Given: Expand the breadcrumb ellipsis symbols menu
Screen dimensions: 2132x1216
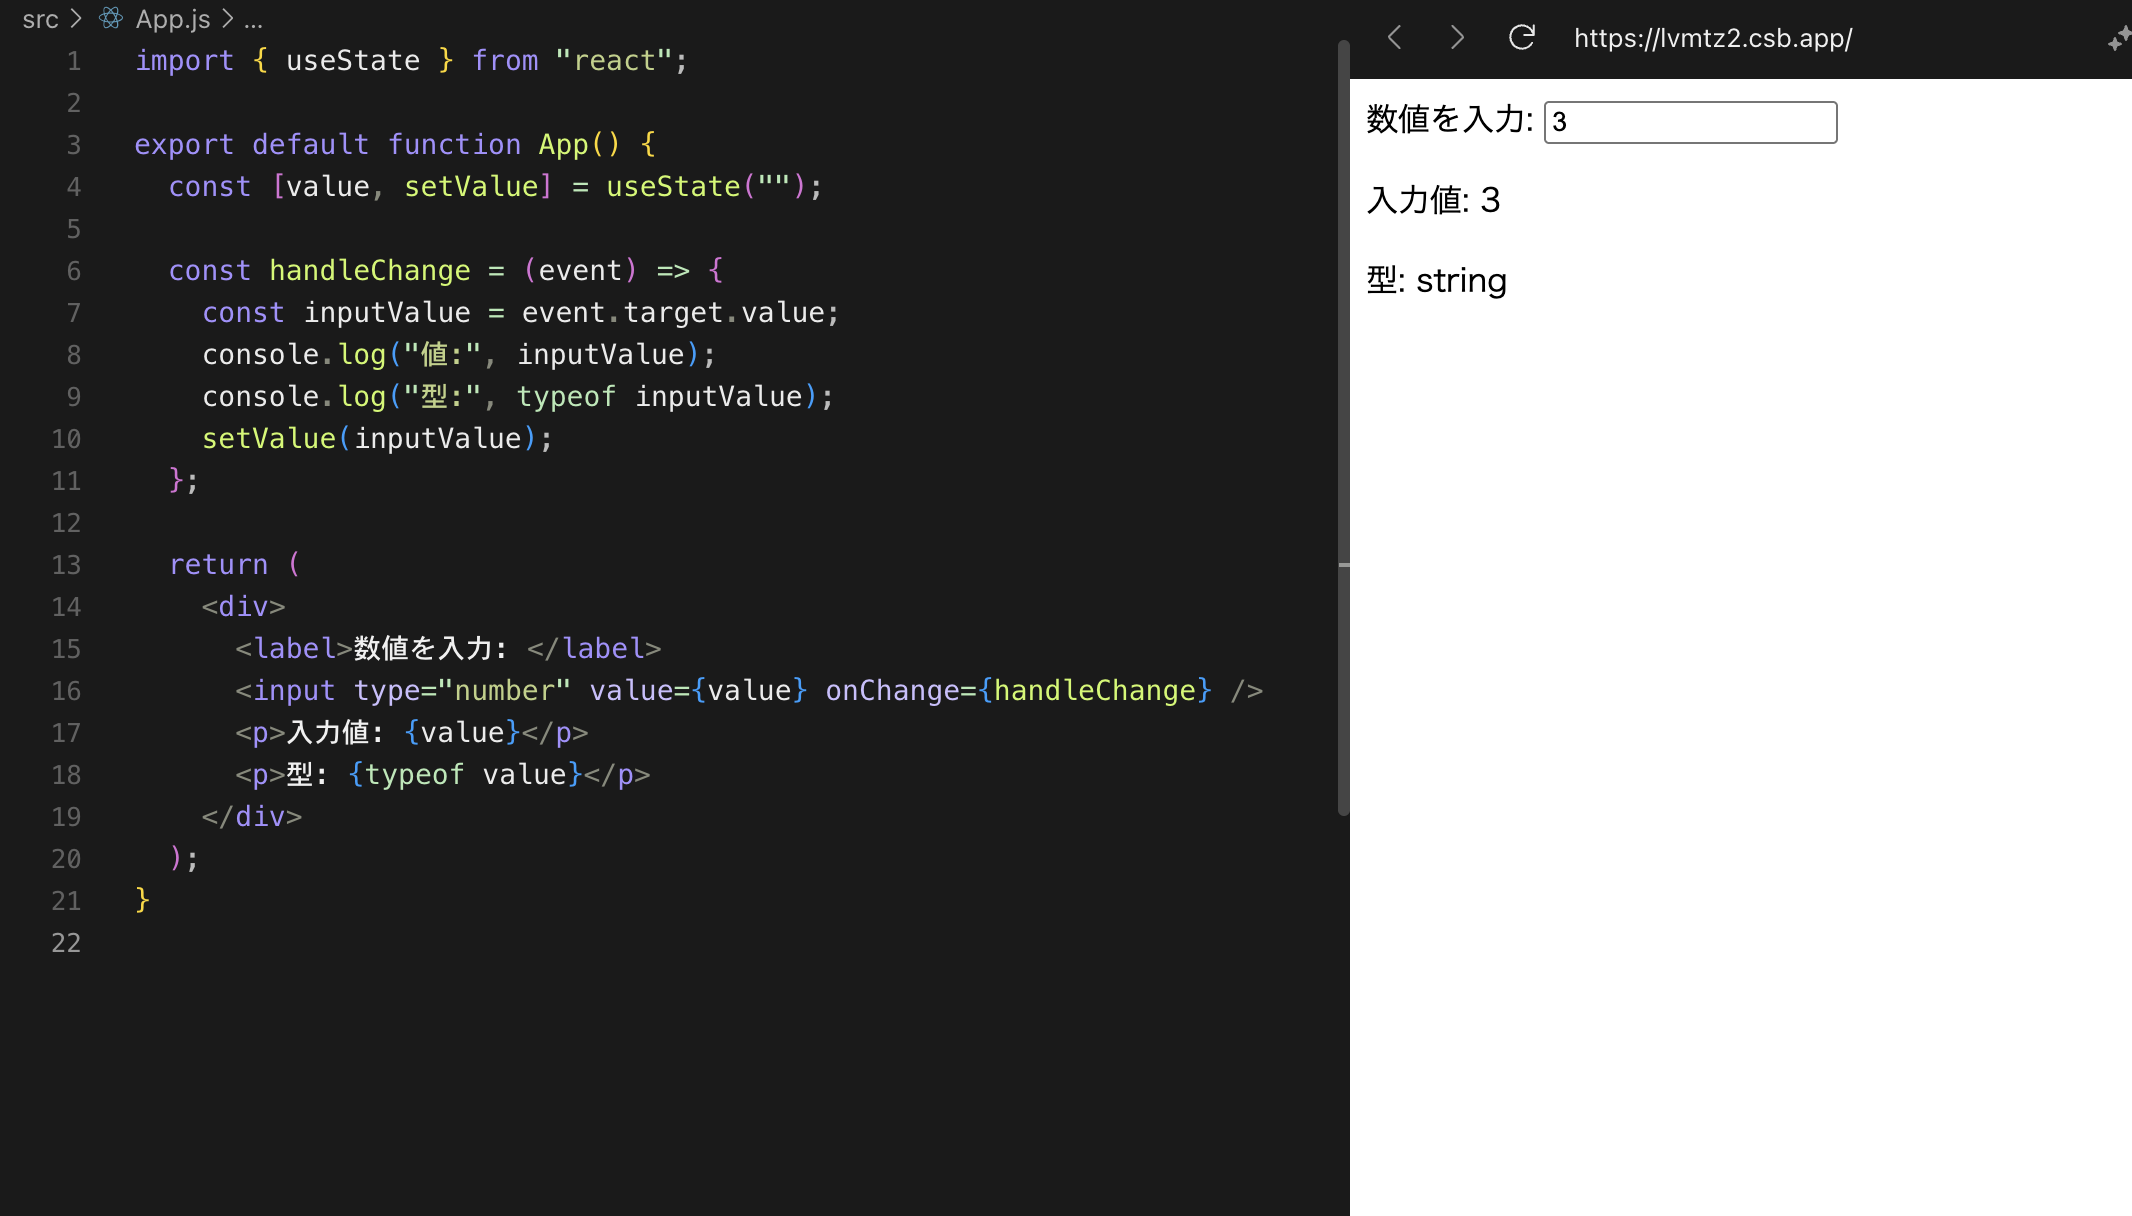Looking at the screenshot, I should click(x=253, y=19).
